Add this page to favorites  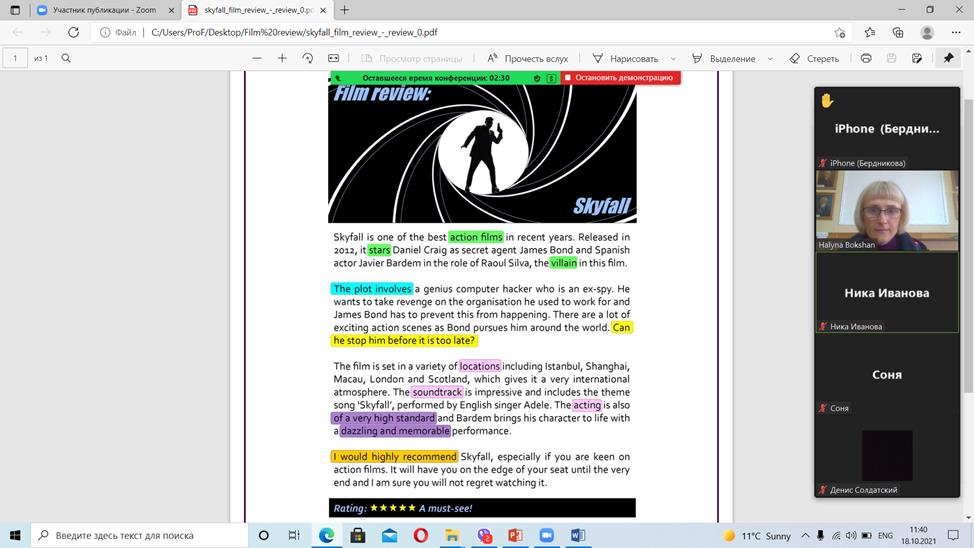click(840, 32)
